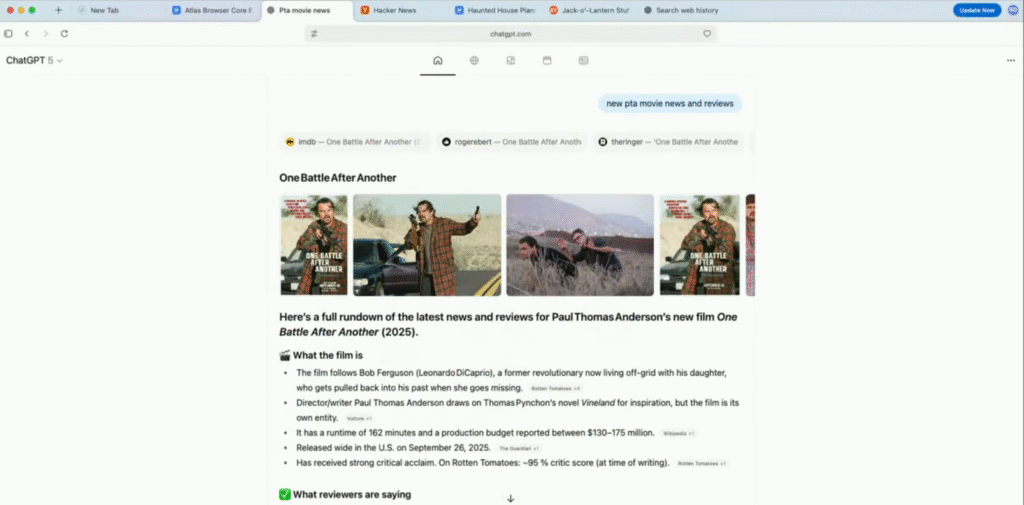Reload the page with the refresh icon
This screenshot has width=1024, height=505.
pyautogui.click(x=64, y=33)
